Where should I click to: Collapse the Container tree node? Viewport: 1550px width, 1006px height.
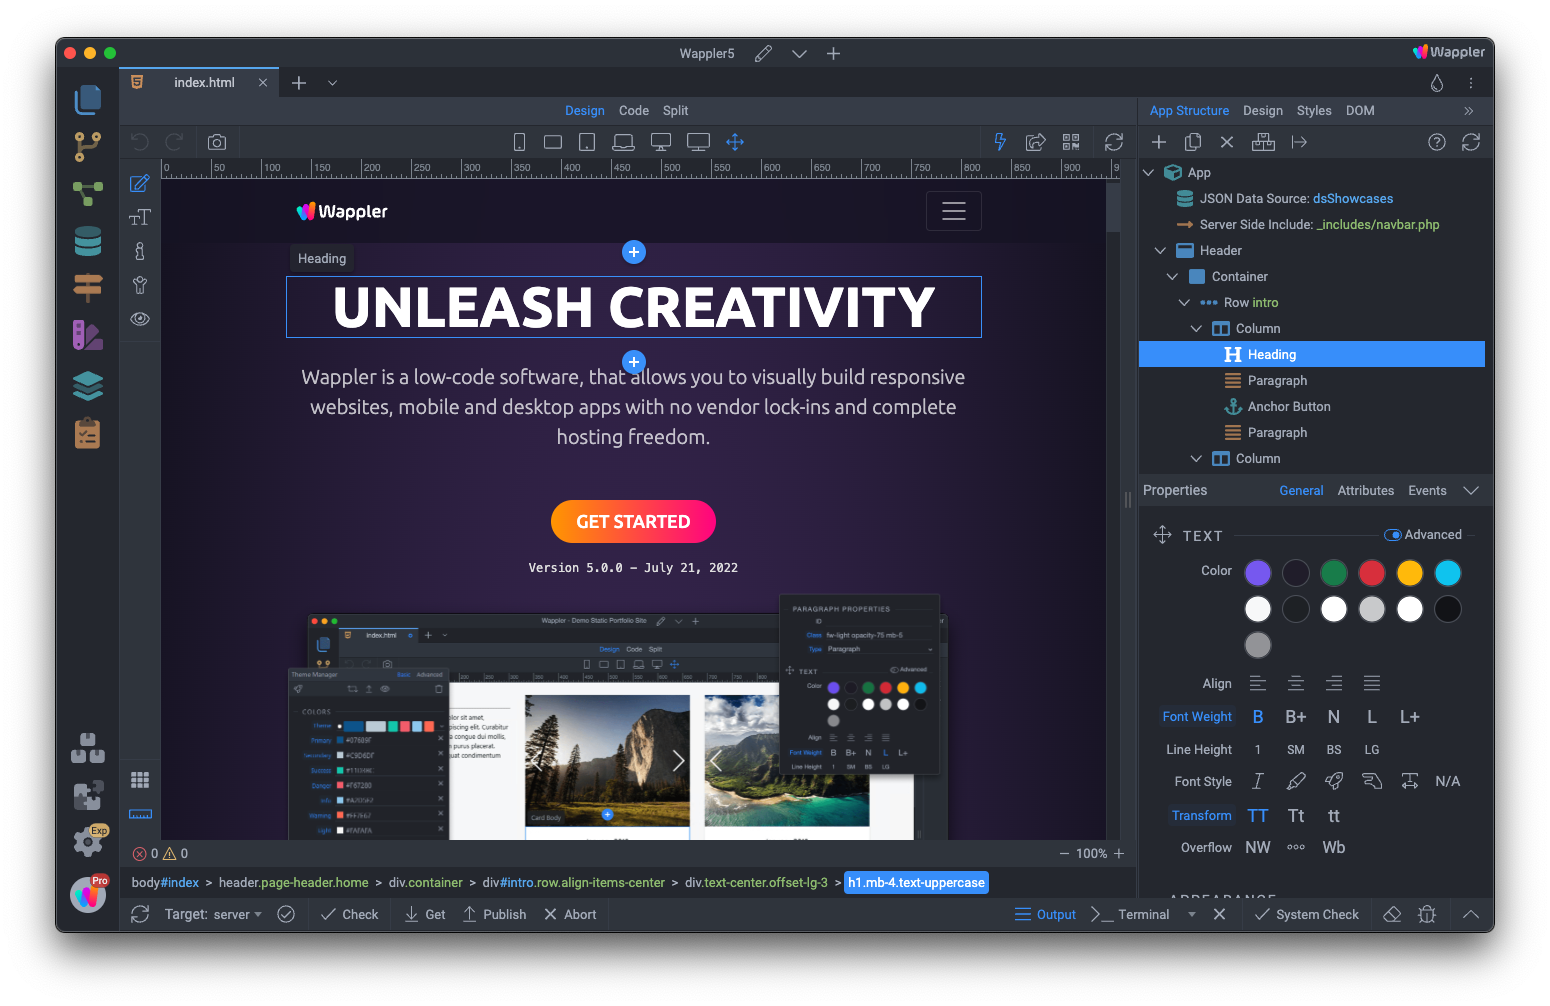pyautogui.click(x=1172, y=277)
